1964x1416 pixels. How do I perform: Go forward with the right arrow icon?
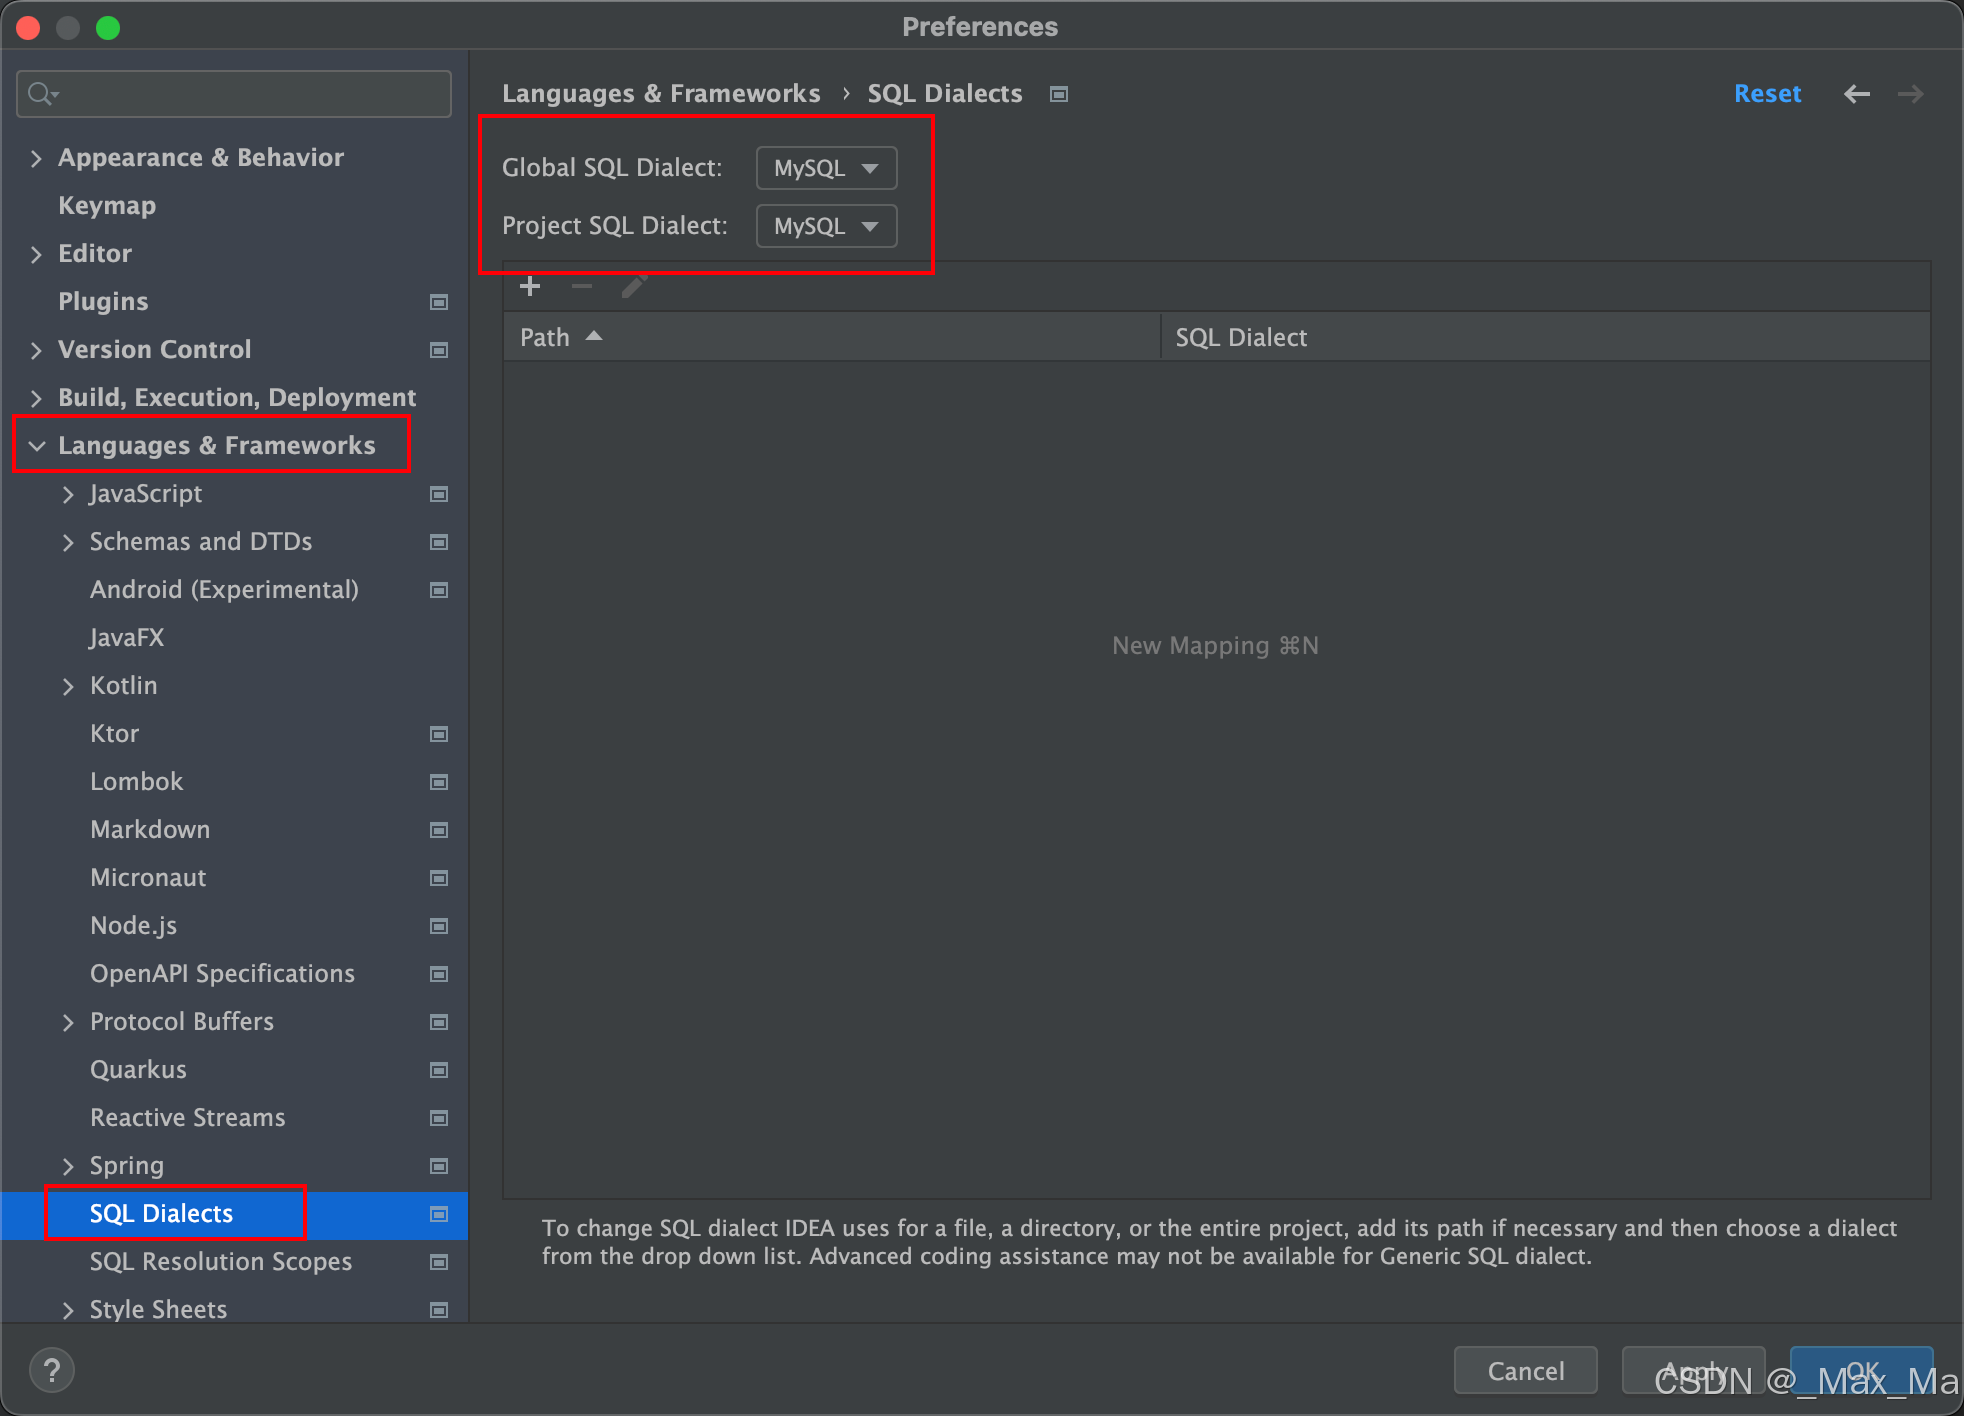coord(1910,94)
